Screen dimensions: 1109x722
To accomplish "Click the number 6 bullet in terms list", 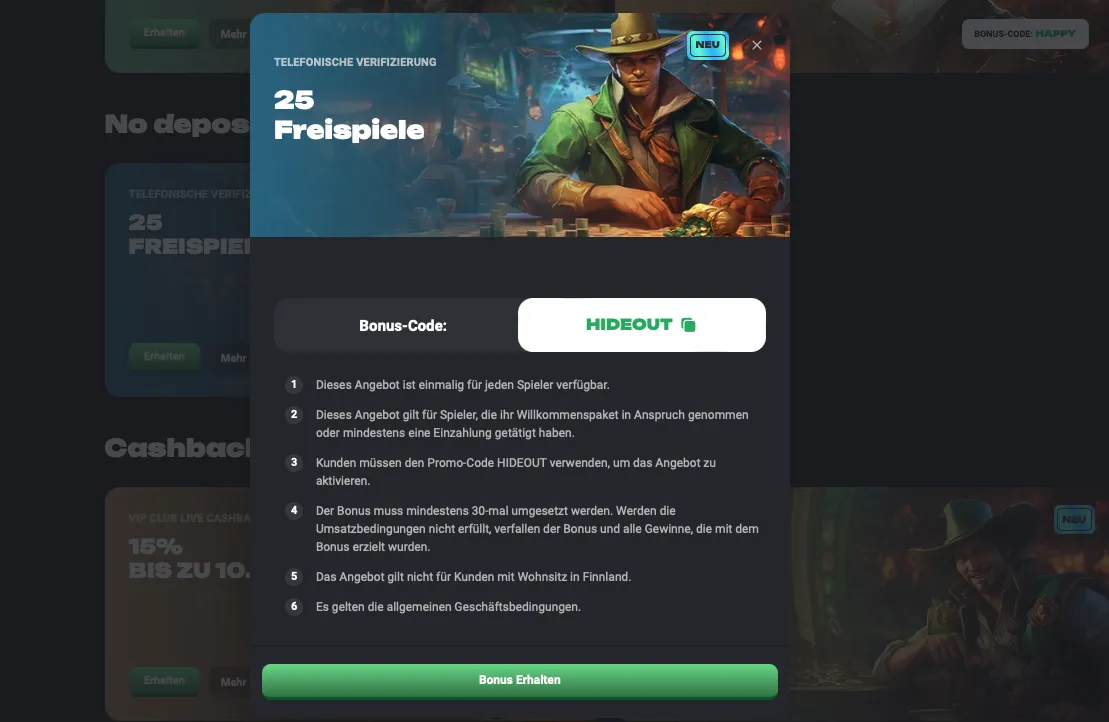I will click(x=294, y=607).
